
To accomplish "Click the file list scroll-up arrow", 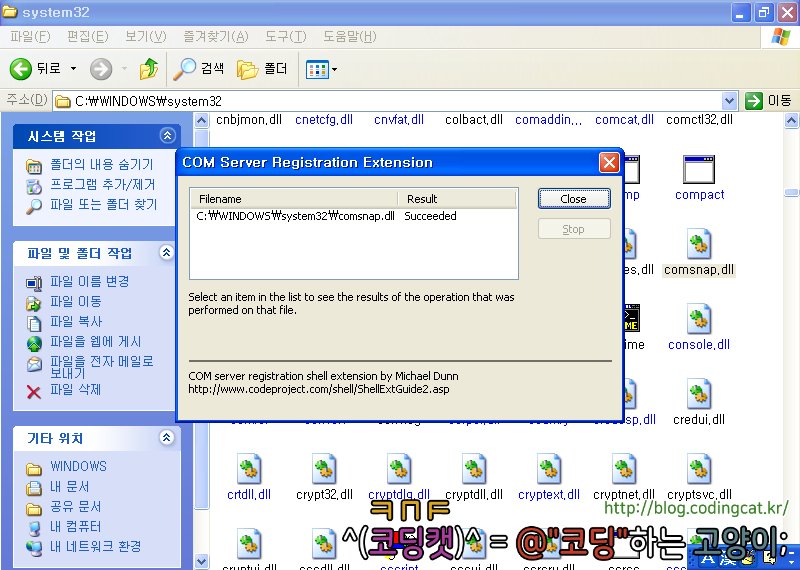I will [x=791, y=120].
